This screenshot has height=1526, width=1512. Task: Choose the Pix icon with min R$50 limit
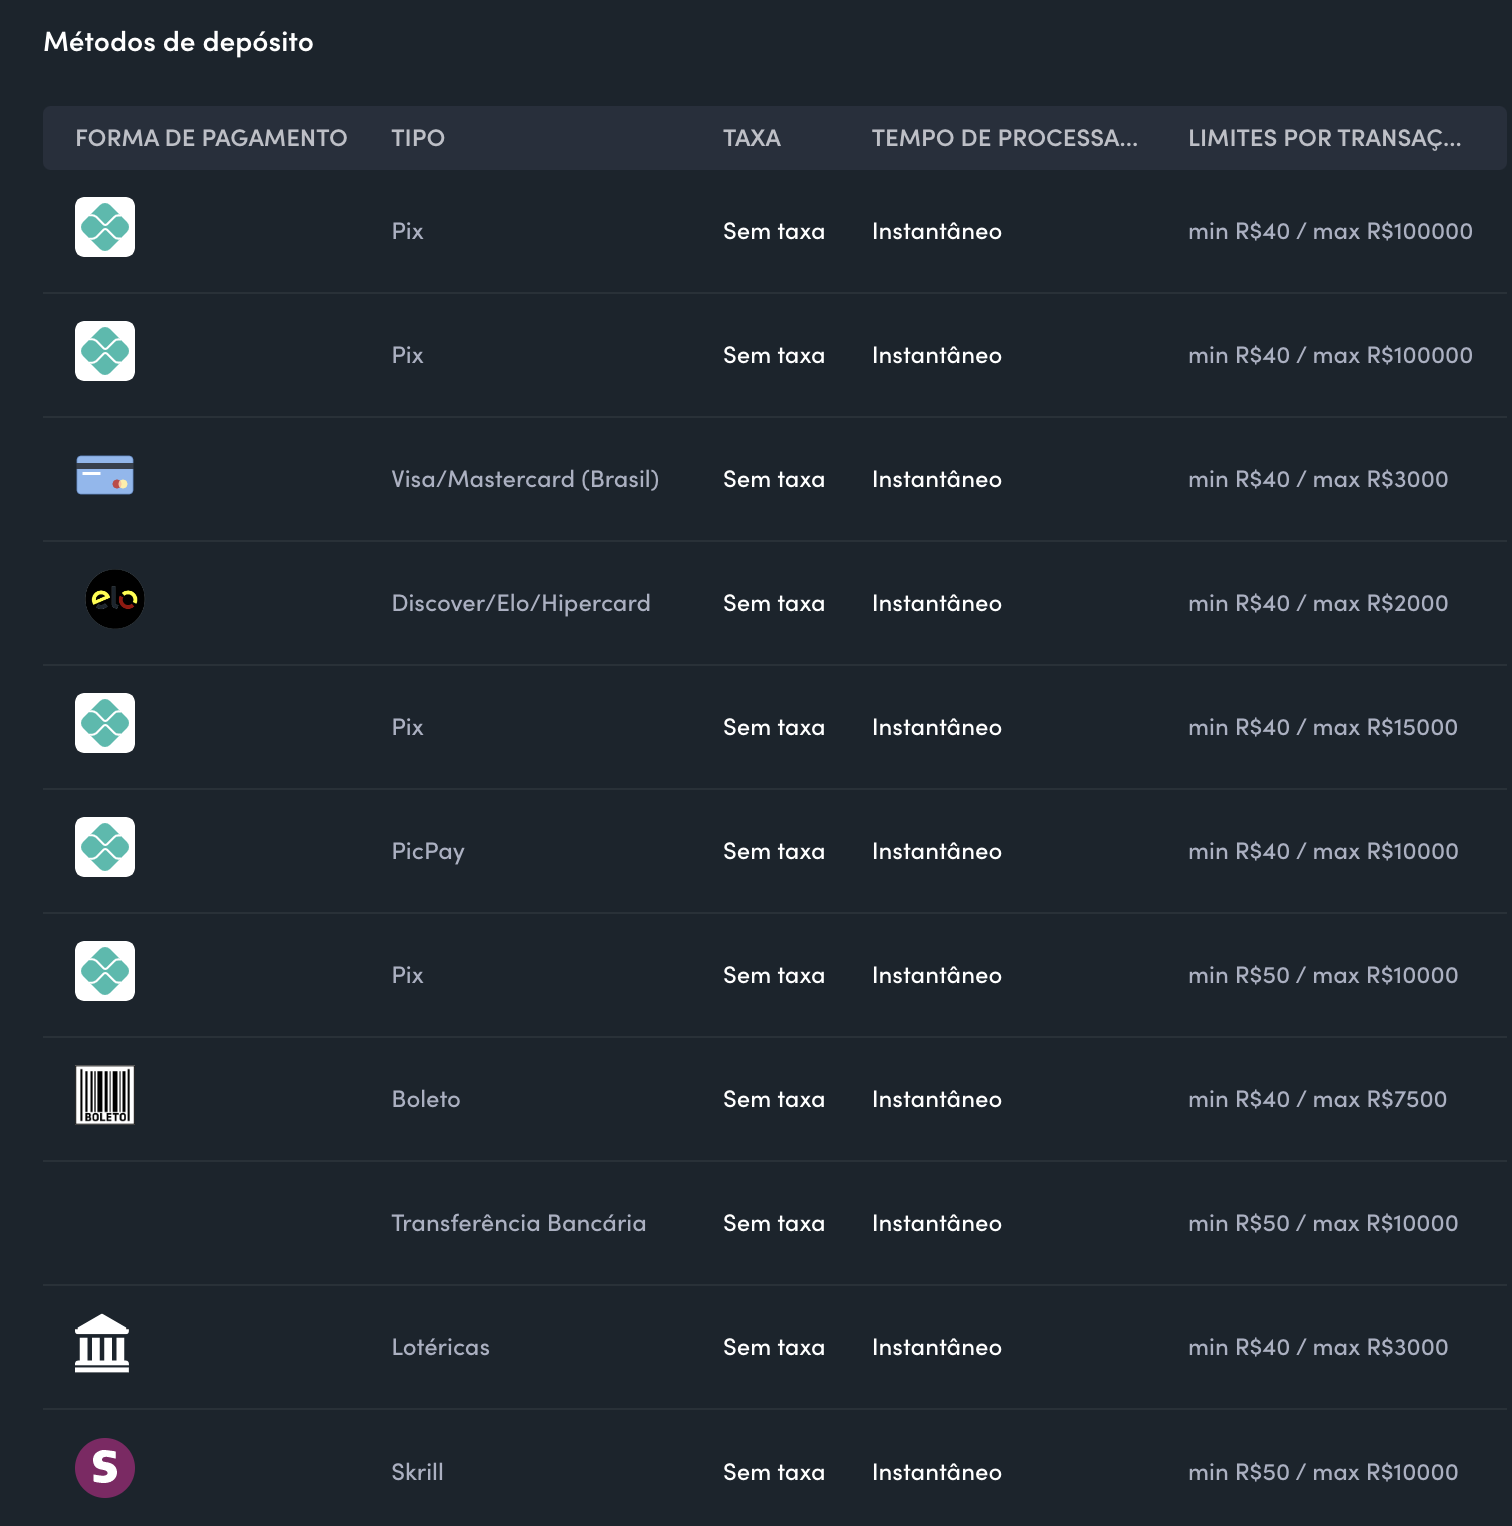[x=105, y=971]
